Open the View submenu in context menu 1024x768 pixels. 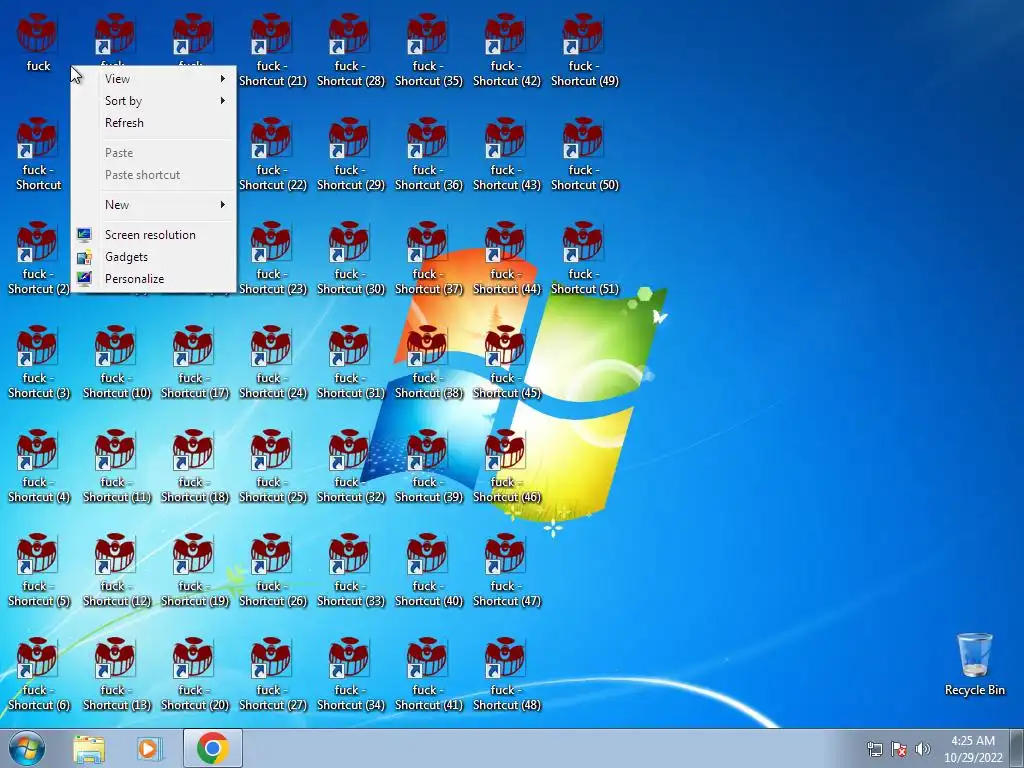[153, 79]
